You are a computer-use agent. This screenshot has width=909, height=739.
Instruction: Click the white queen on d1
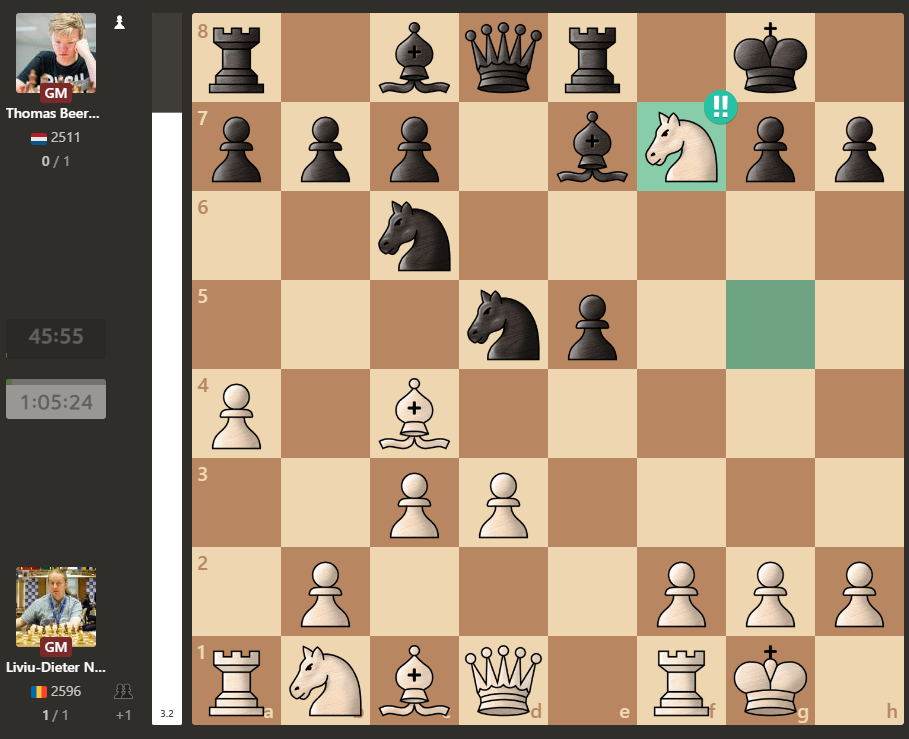coord(503,680)
